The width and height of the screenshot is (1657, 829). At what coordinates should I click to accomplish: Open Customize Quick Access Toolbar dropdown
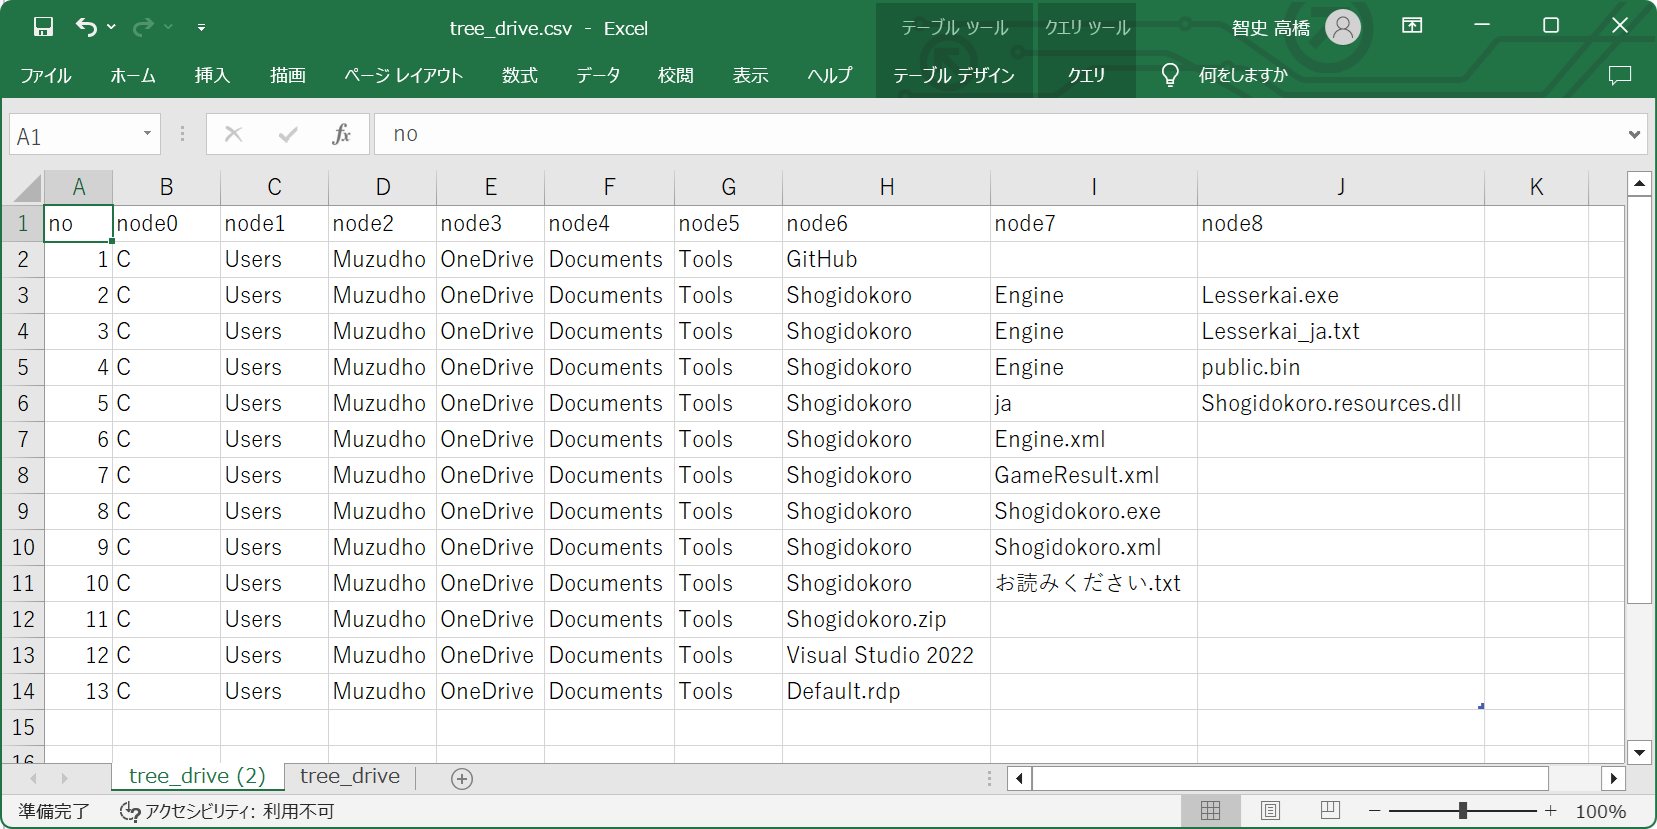(x=201, y=27)
